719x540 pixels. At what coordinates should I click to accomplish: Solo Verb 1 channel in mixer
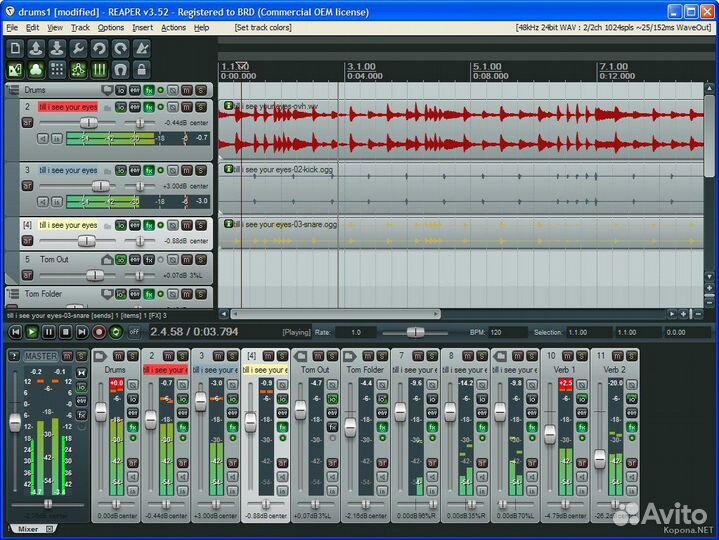point(582,356)
